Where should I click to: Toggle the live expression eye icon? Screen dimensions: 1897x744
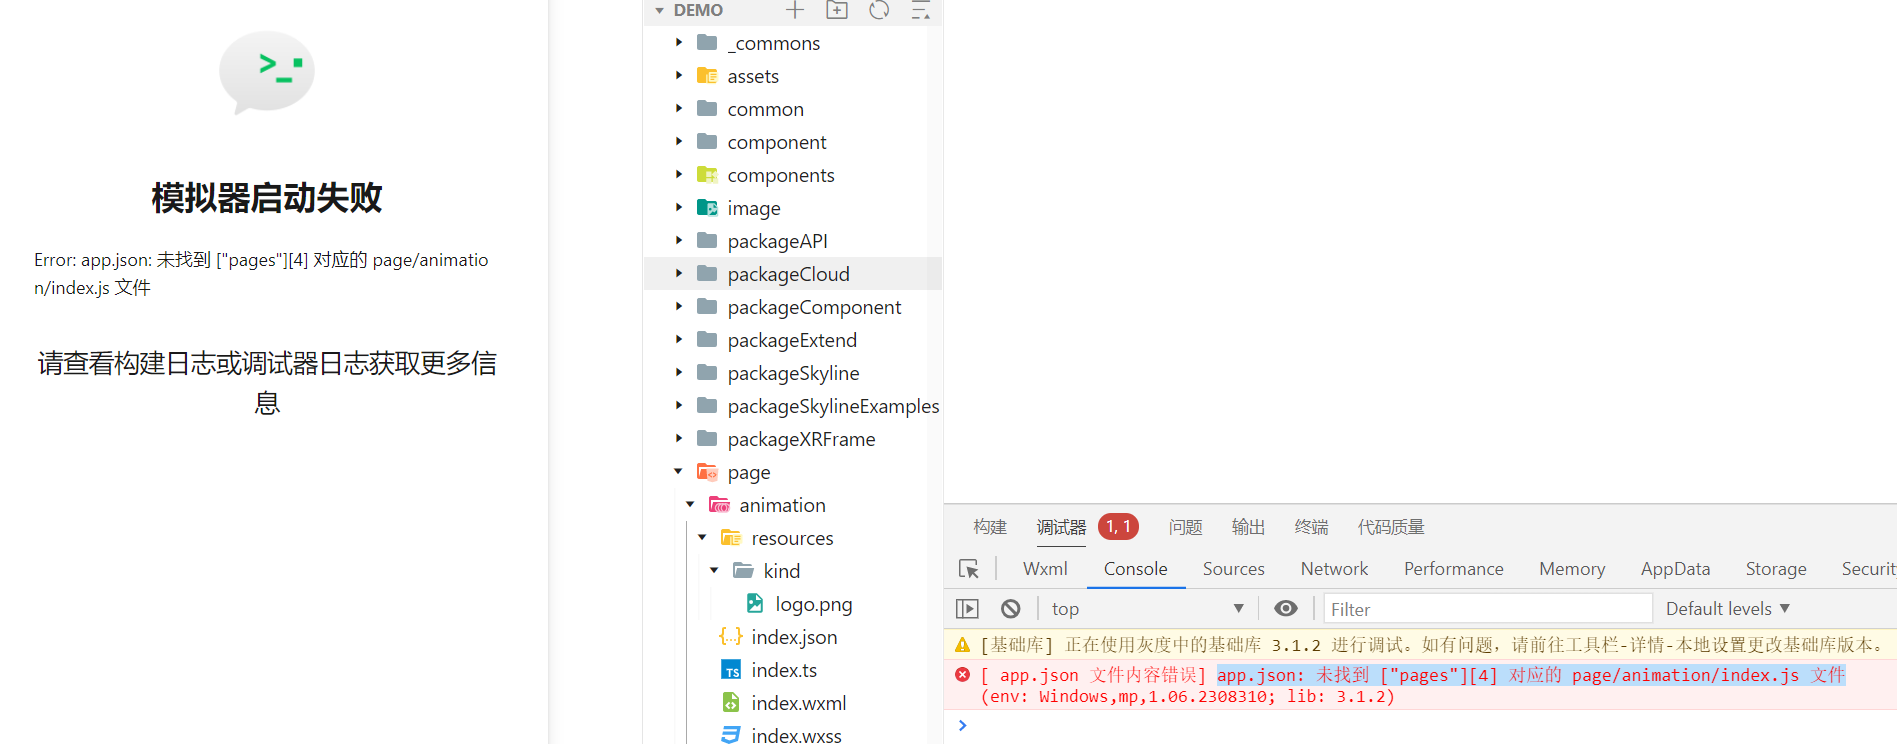[x=1286, y=608]
